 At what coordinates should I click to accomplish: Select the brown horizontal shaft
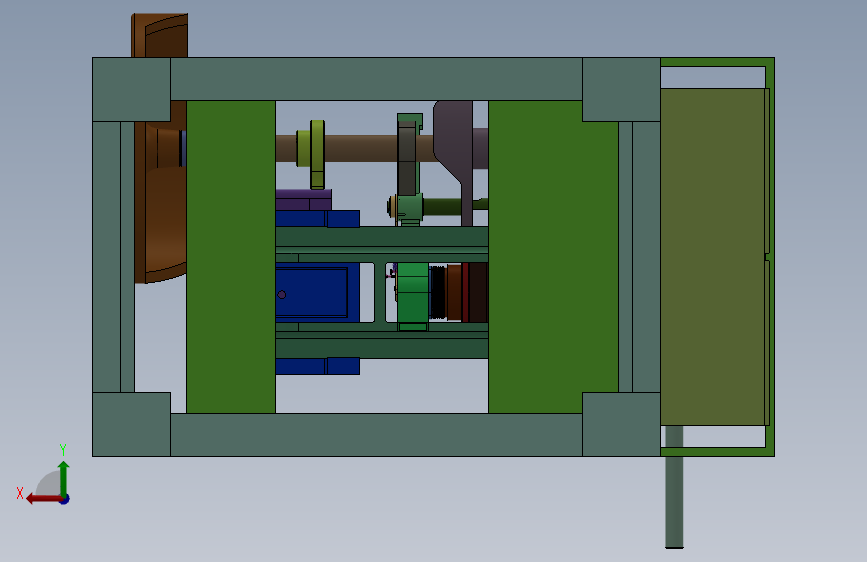[x=362, y=148]
